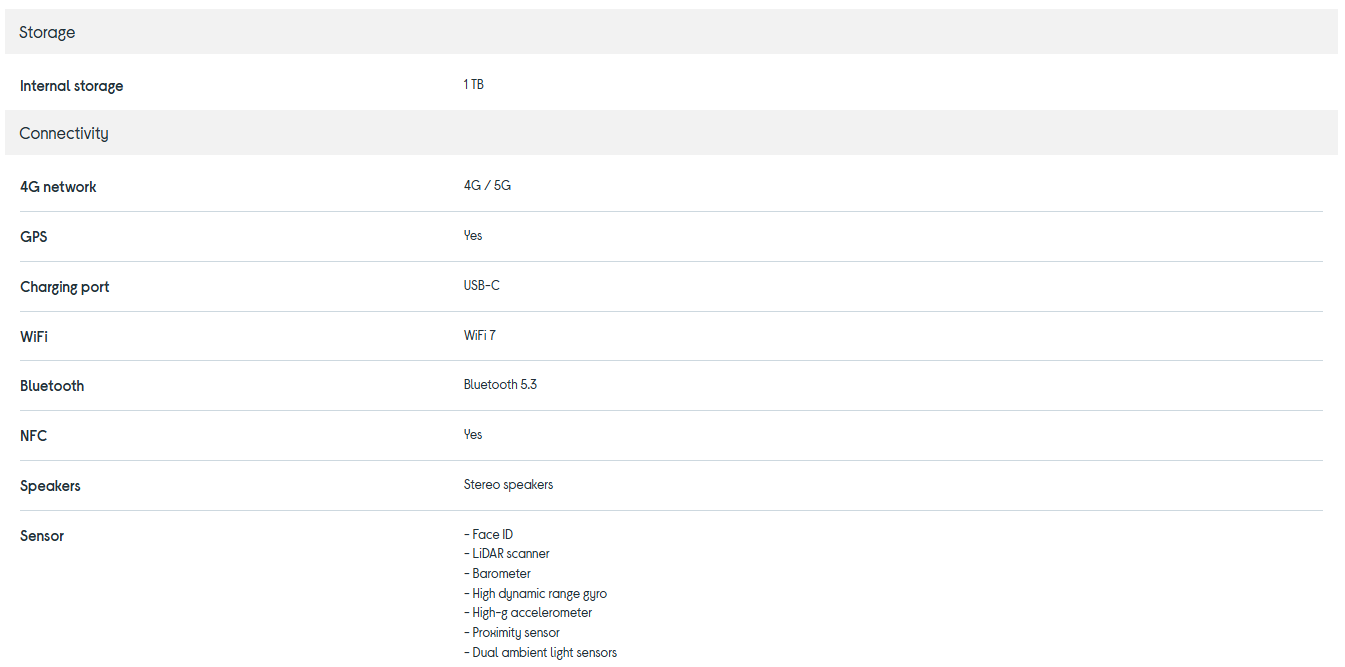Click the Bluetooth 5.3 value
The image size is (1345, 667).
point(500,385)
